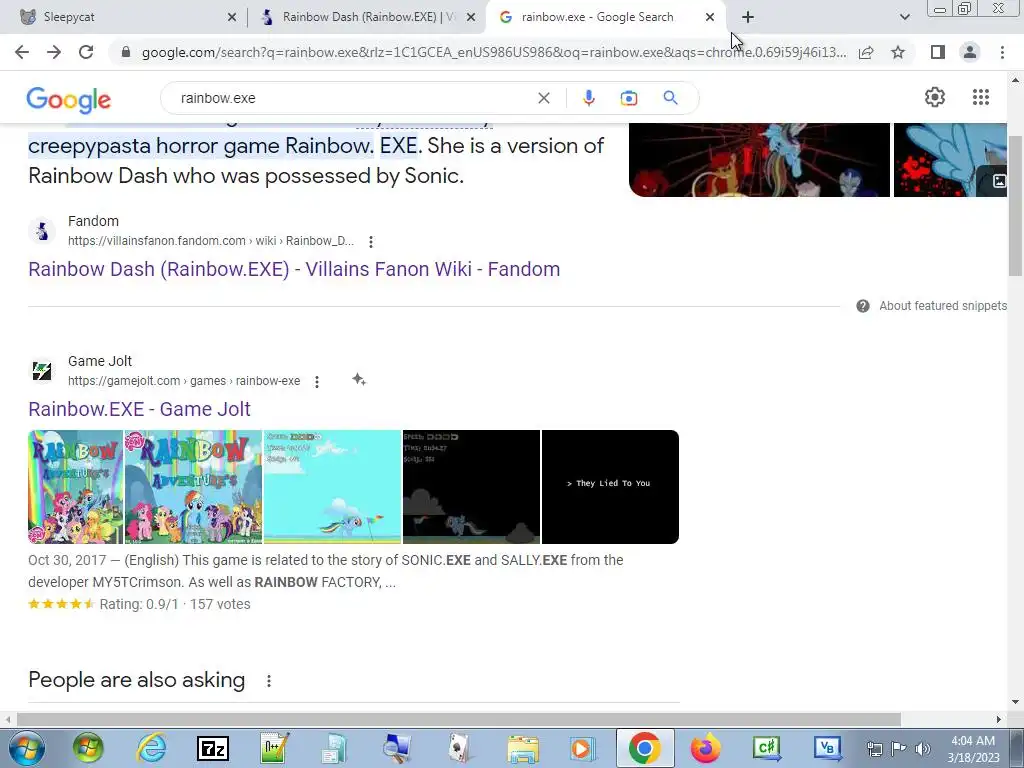Image resolution: width=1024 pixels, height=768 pixels.
Task: Reload the current page
Action: (x=86, y=52)
